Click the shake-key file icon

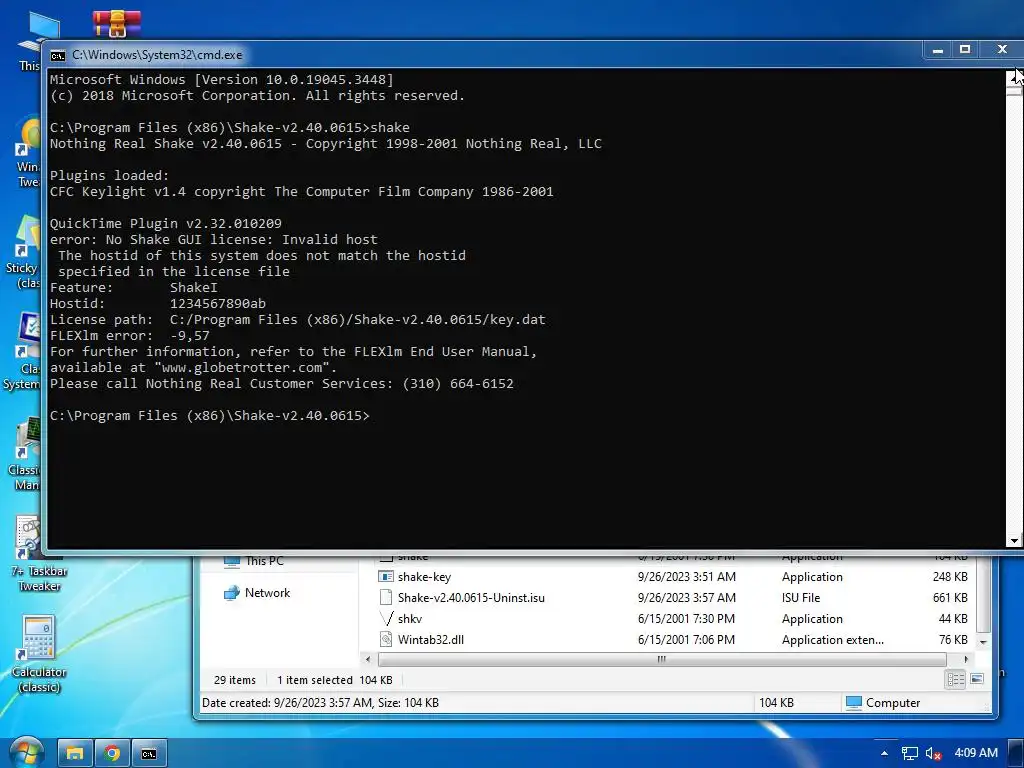tap(386, 577)
